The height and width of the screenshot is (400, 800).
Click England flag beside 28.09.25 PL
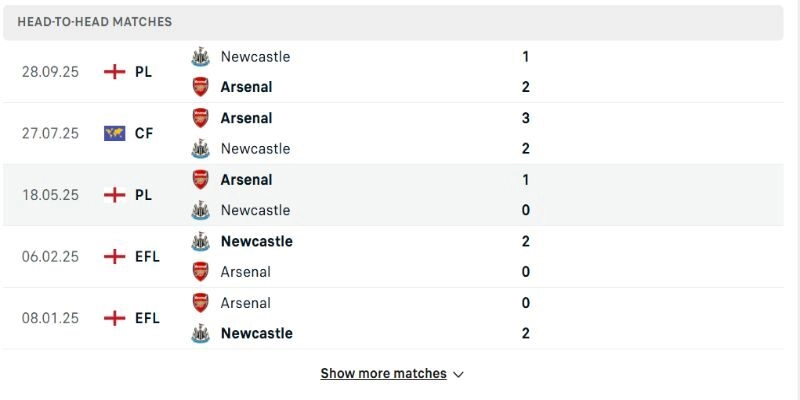pos(115,72)
